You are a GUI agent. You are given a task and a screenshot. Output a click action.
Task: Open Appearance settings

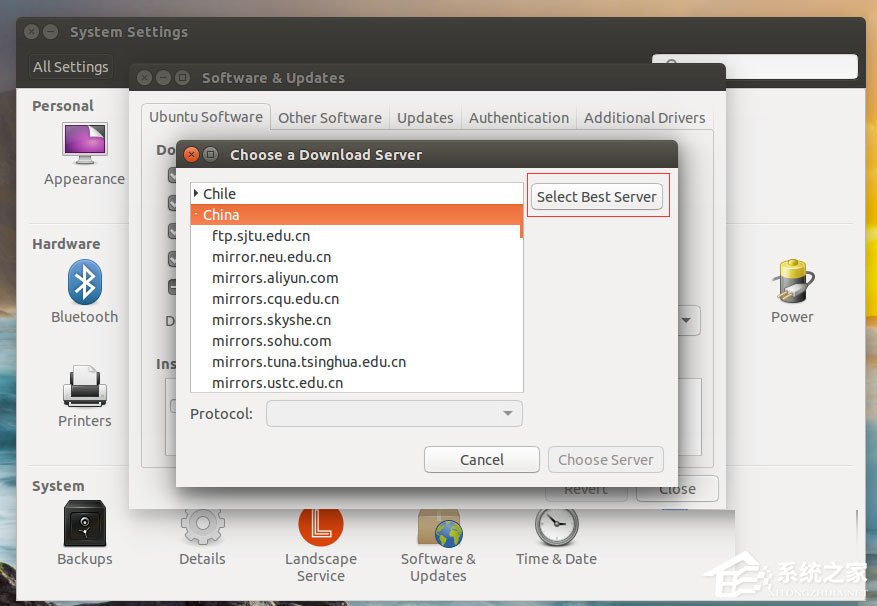click(84, 150)
